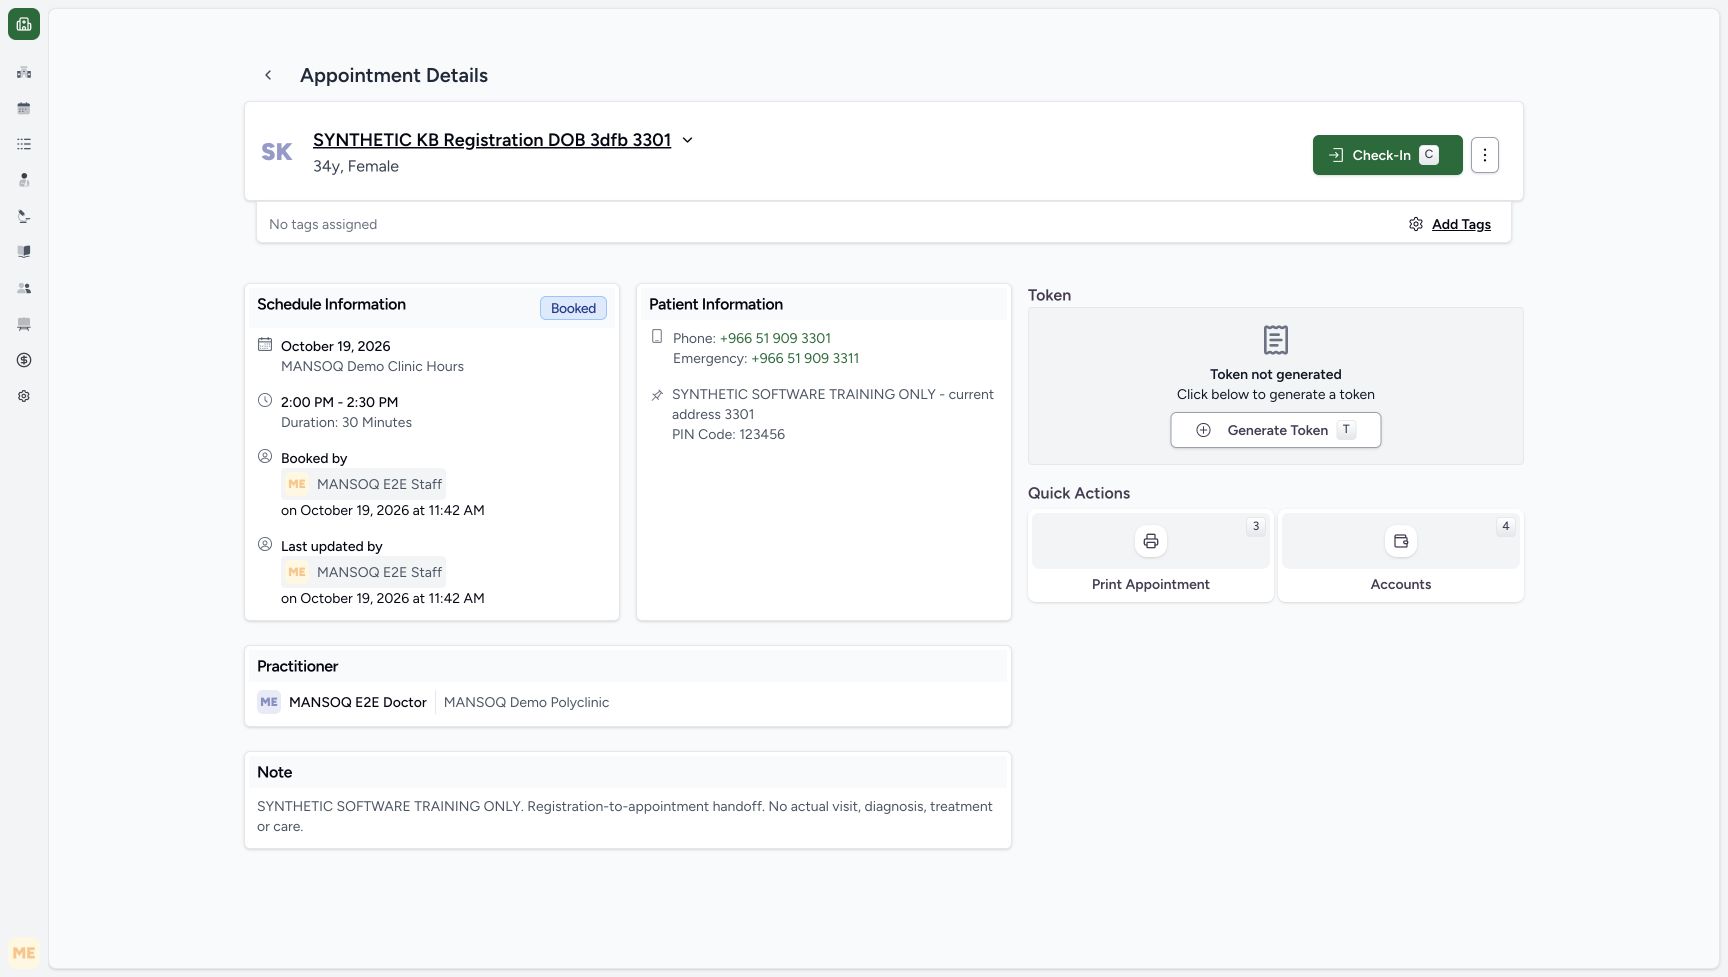Click the printer icon in Quick Actions

pyautogui.click(x=1151, y=541)
